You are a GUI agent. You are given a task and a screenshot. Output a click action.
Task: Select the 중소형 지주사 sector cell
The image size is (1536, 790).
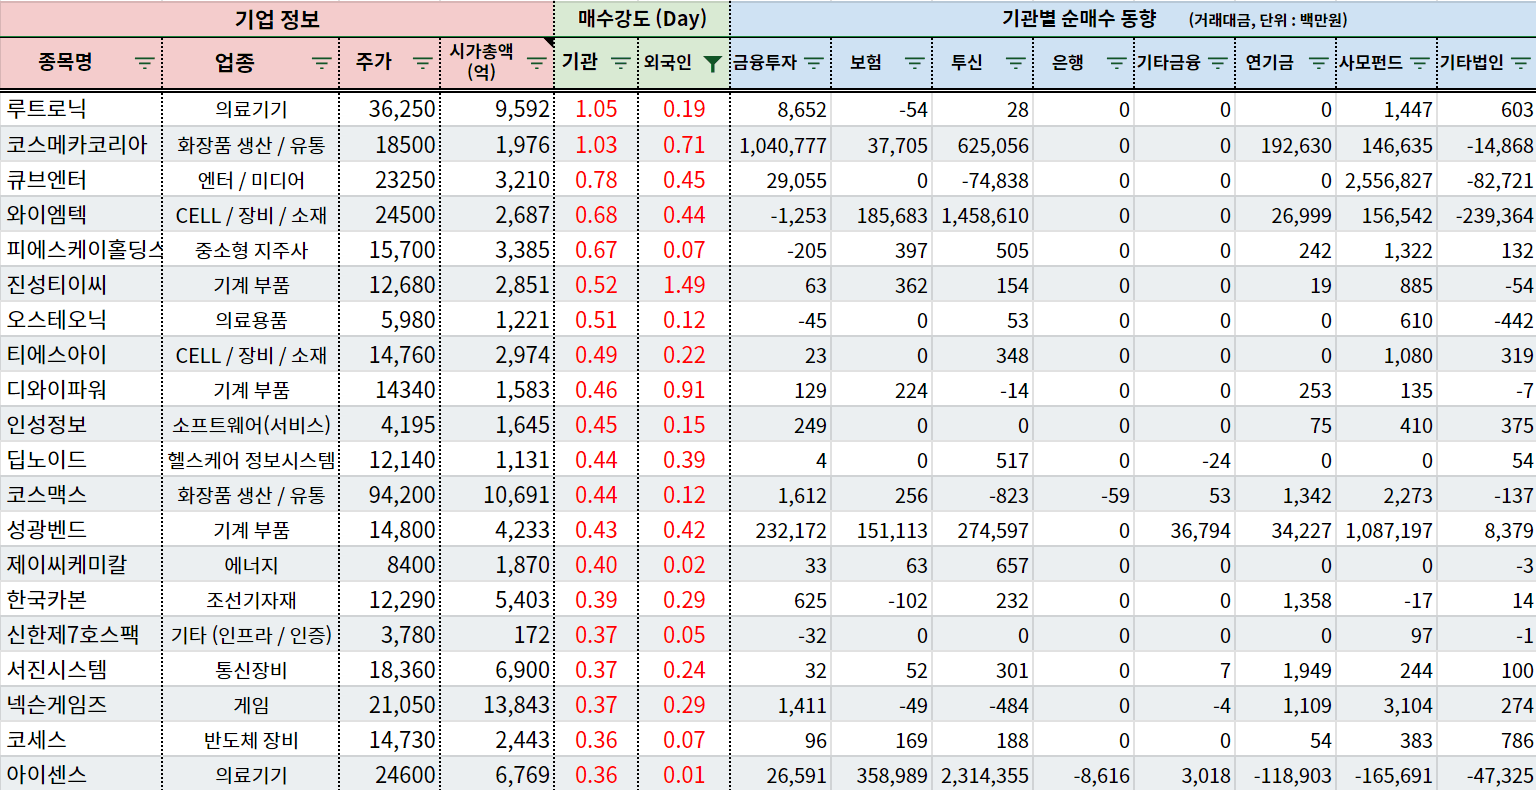pyautogui.click(x=251, y=250)
